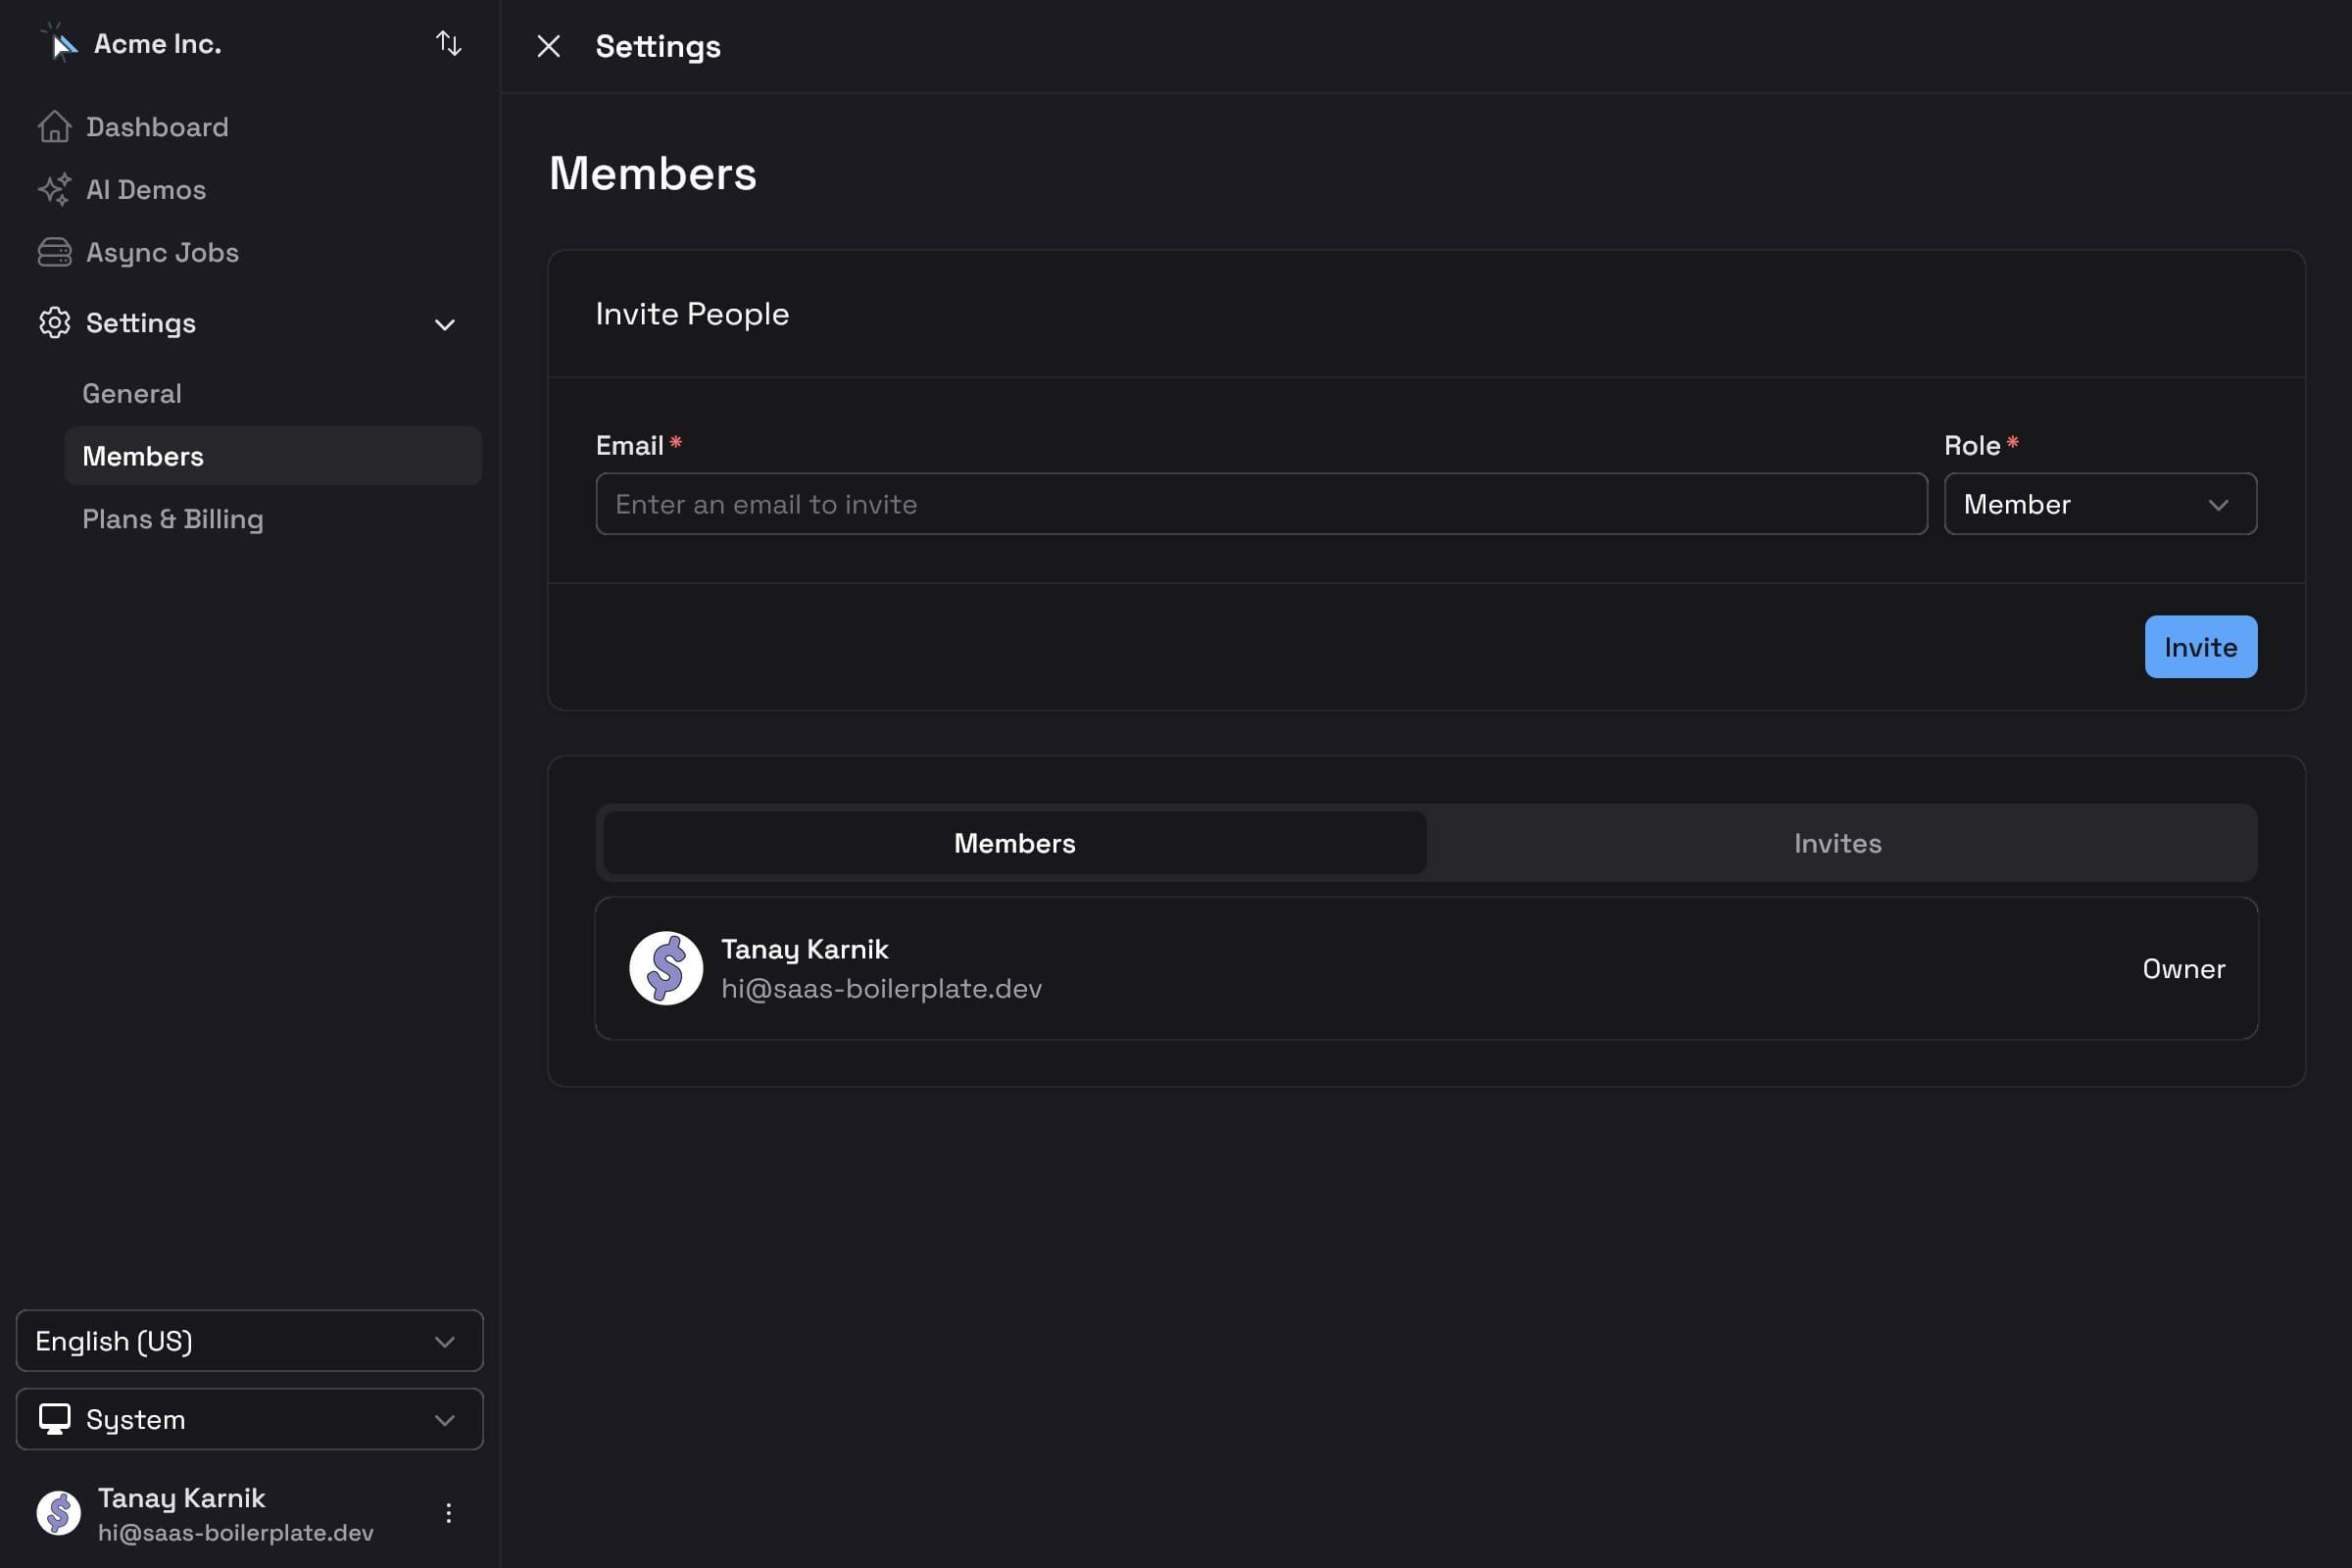
Task: Select AI Demos in the sidebar
Action: (145, 189)
